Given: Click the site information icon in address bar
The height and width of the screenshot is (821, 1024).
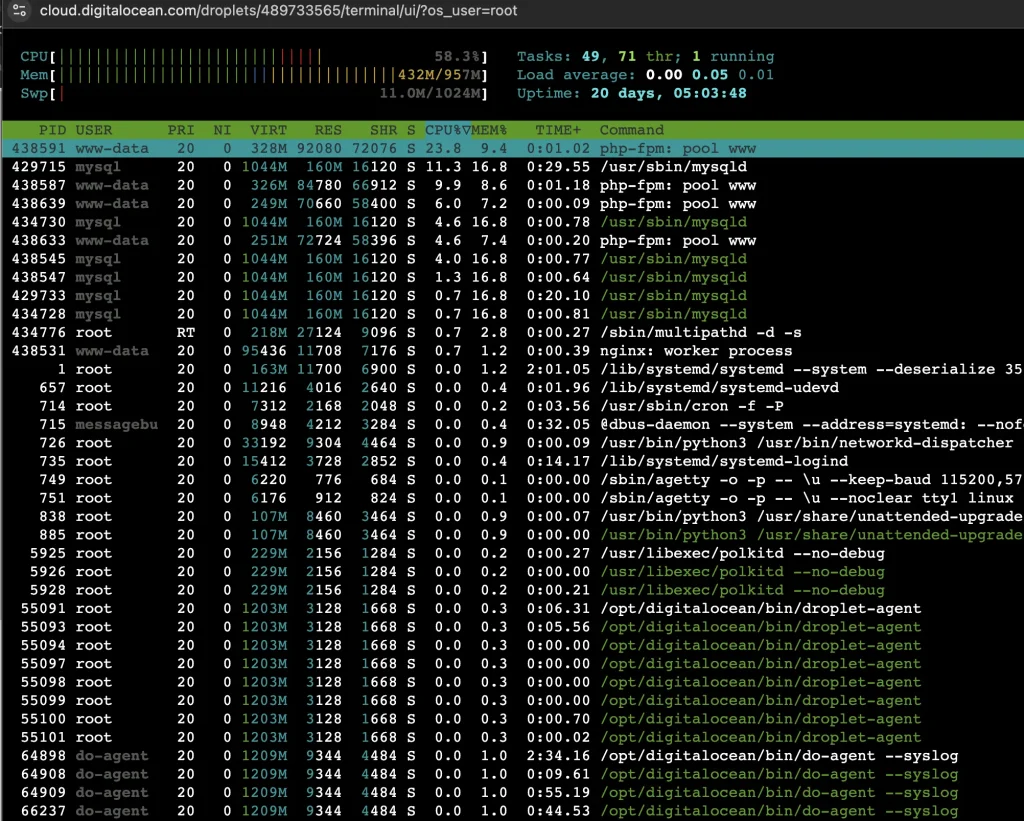Looking at the screenshot, I should 20,10.
